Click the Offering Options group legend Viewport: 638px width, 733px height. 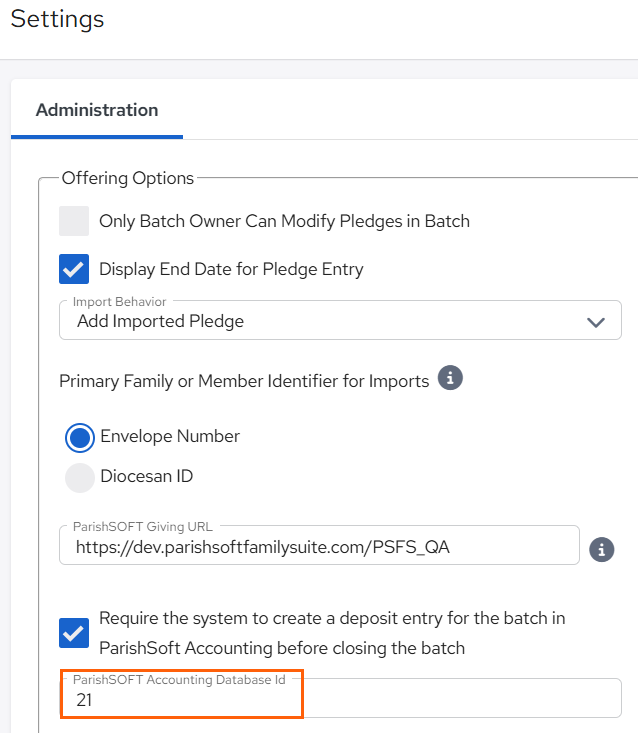128,178
